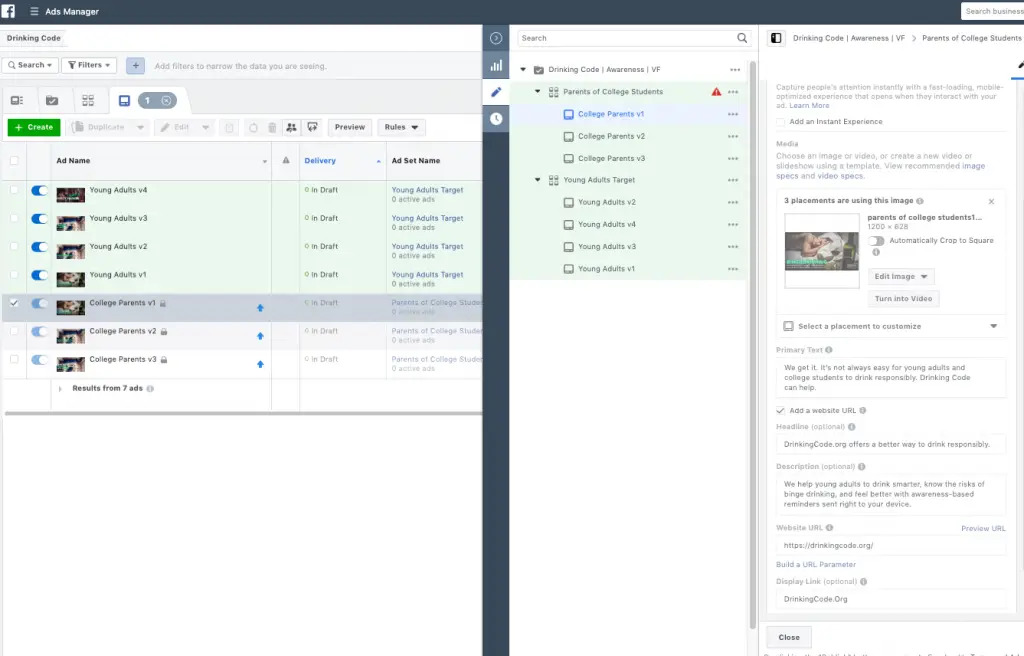Sort by the Delivery column header
This screenshot has width=1024, height=656.
[x=320, y=161]
